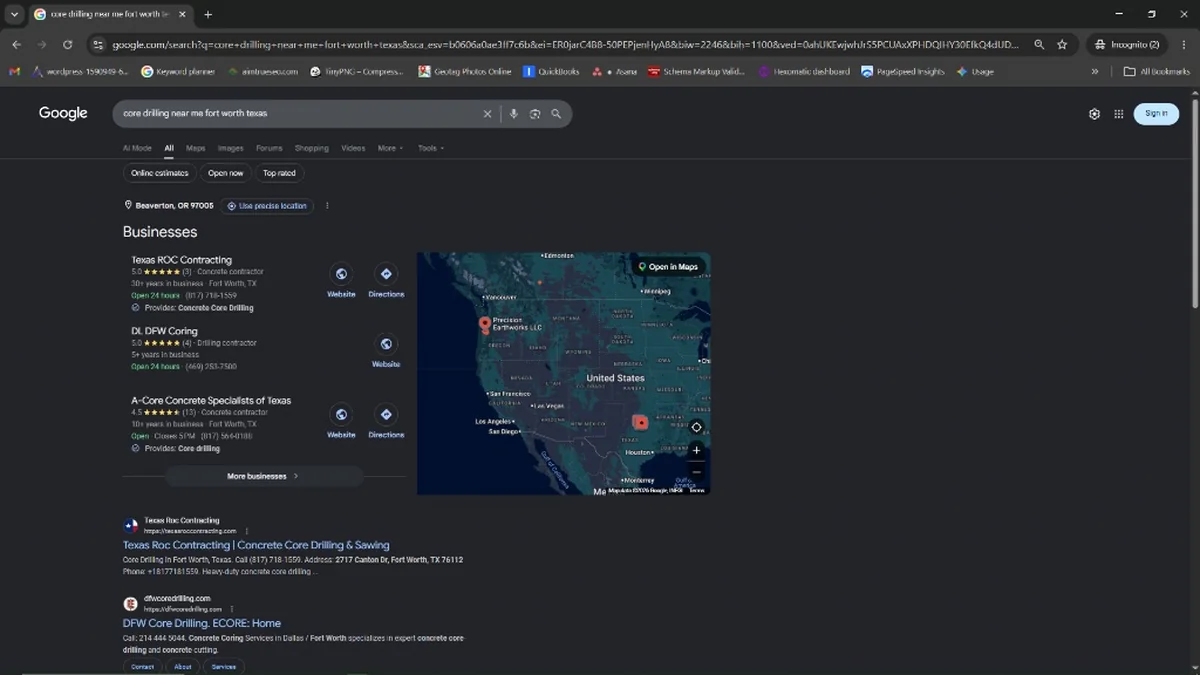Expand More businesses listing

click(264, 476)
